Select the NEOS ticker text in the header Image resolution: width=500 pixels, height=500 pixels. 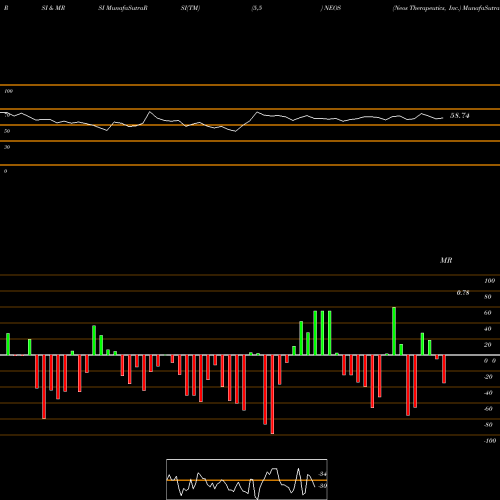pyautogui.click(x=332, y=8)
